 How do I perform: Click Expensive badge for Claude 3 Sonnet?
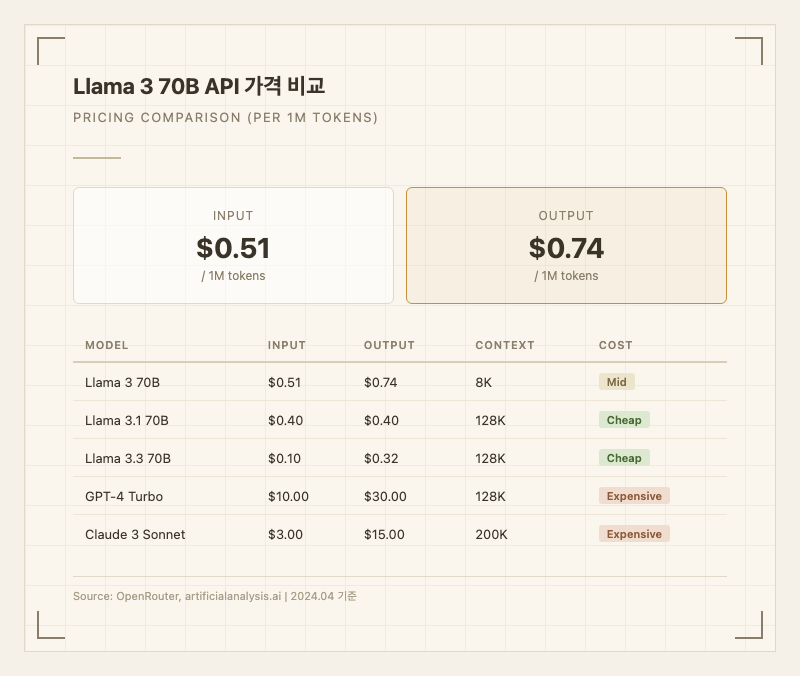point(634,534)
